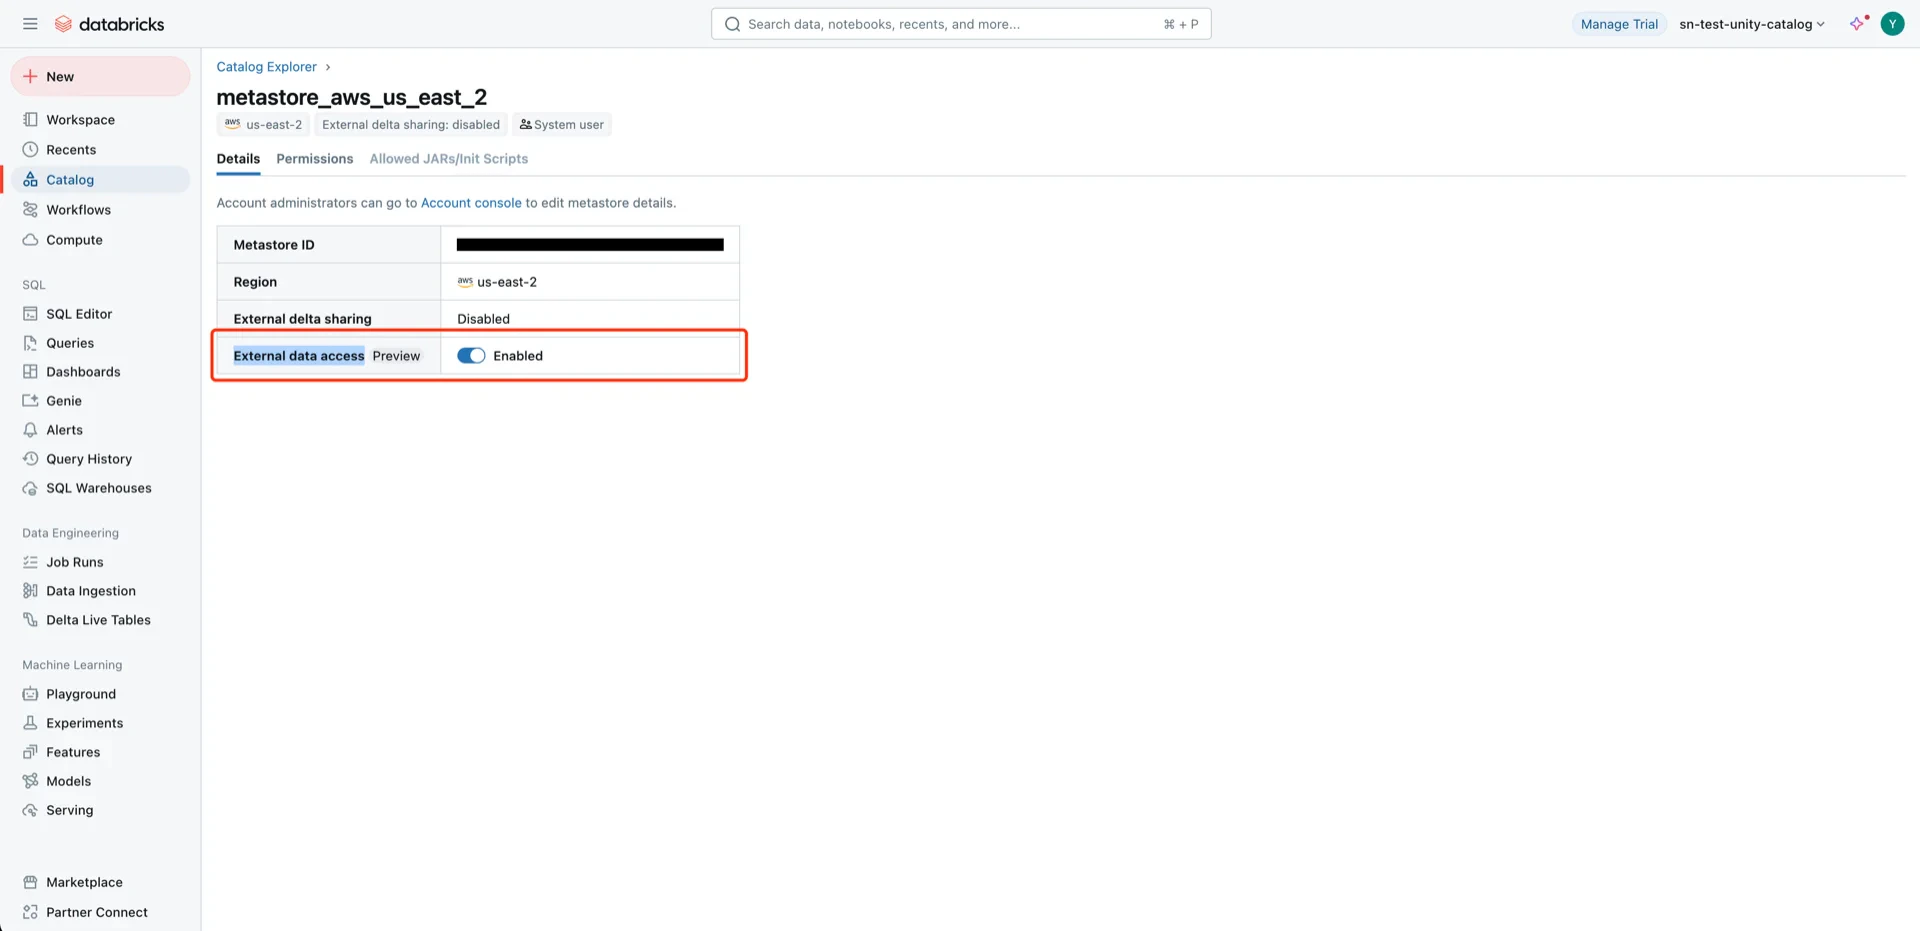Click the search data and notebooks field
The image size is (1920, 931).
click(x=961, y=24)
